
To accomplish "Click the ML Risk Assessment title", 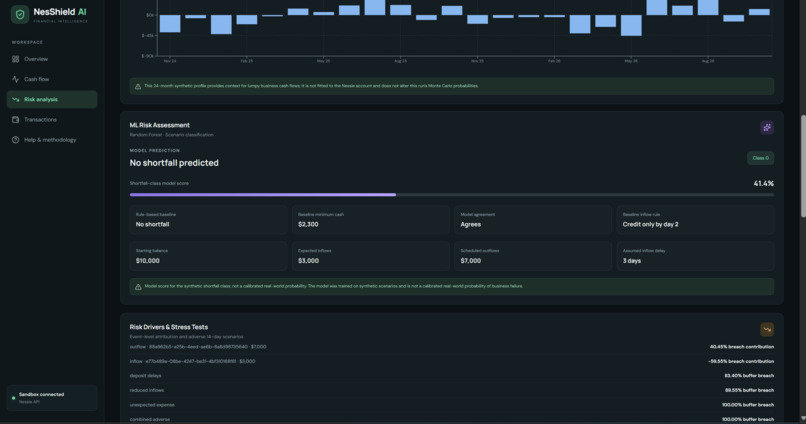I will (x=159, y=125).
